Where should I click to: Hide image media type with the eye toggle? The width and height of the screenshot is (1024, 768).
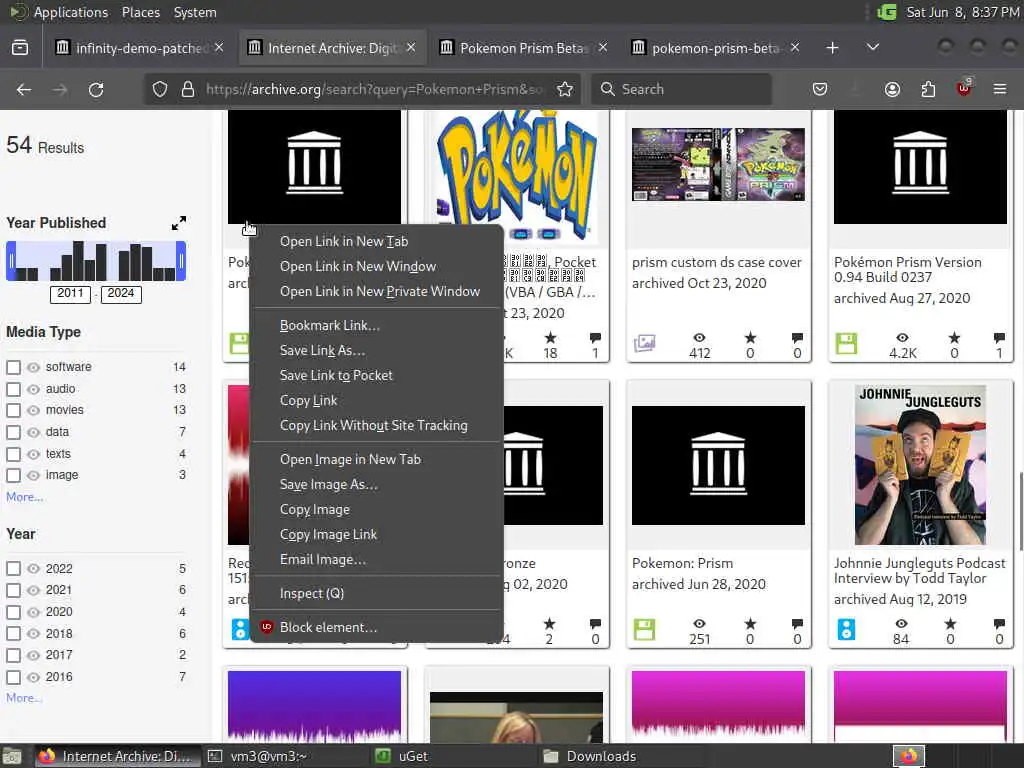33,475
